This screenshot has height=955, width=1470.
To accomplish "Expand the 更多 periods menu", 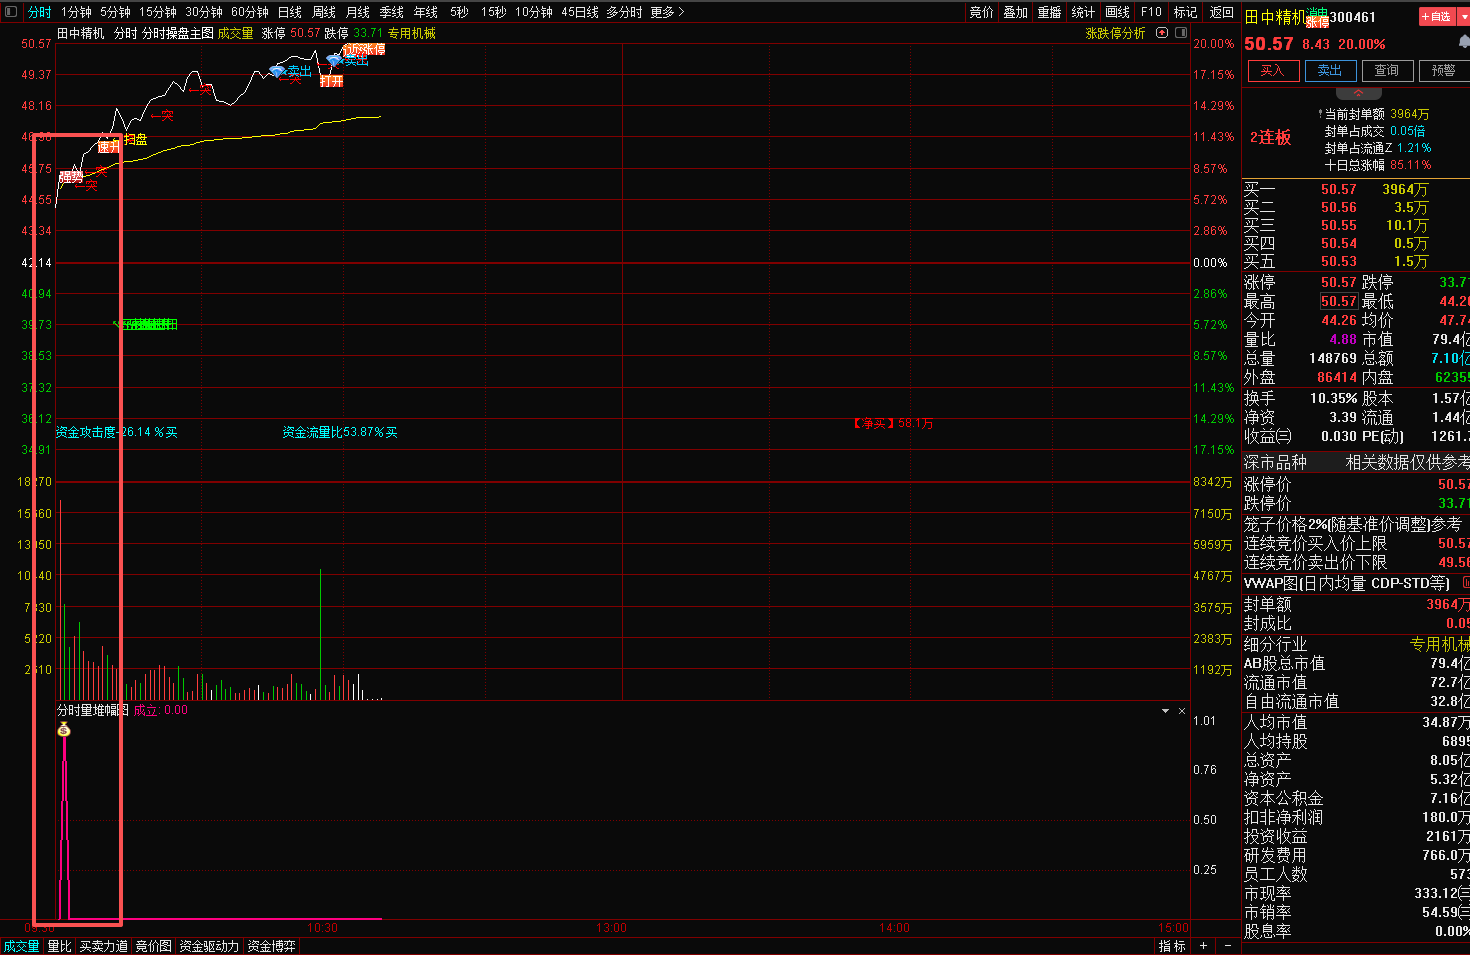I will [x=667, y=12].
